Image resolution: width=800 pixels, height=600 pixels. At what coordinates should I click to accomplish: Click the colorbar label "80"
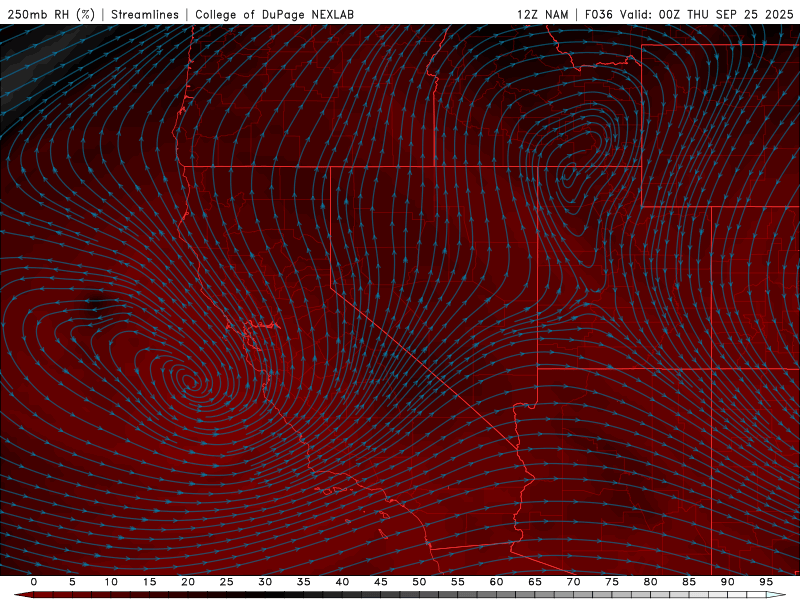(x=650, y=582)
